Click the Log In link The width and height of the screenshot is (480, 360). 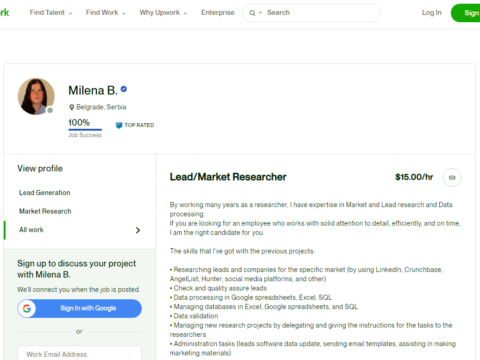(x=431, y=13)
